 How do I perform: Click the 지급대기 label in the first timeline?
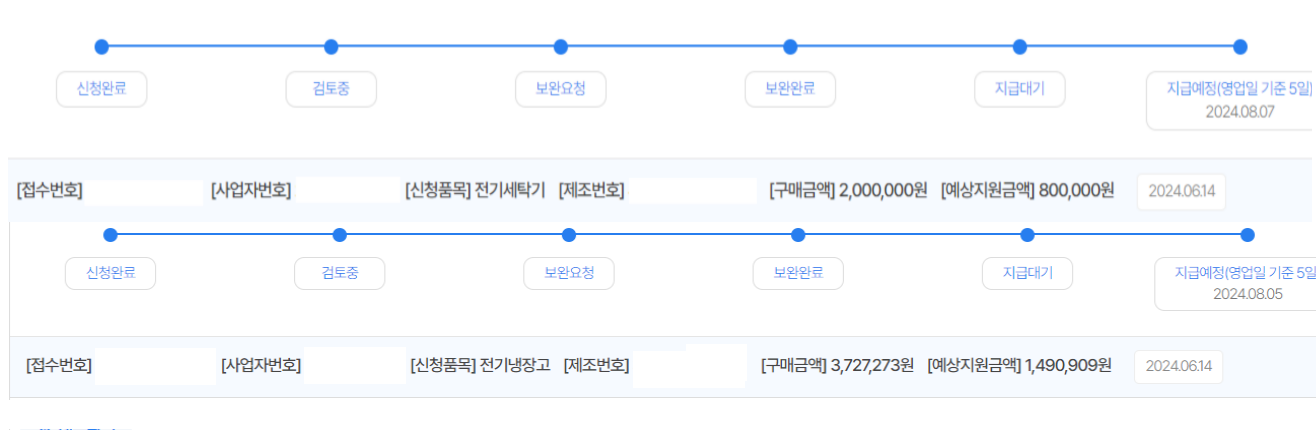coord(1020,89)
